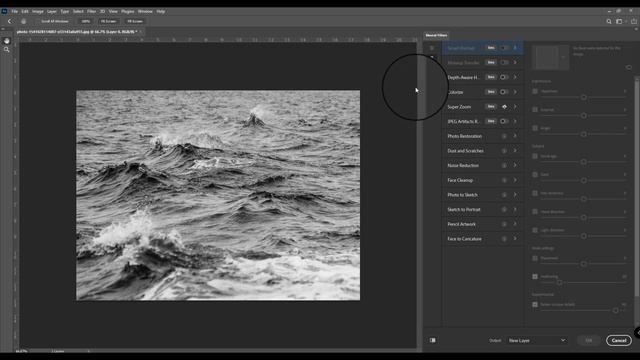Click info icon beside Photo to Sketch

click(504, 195)
